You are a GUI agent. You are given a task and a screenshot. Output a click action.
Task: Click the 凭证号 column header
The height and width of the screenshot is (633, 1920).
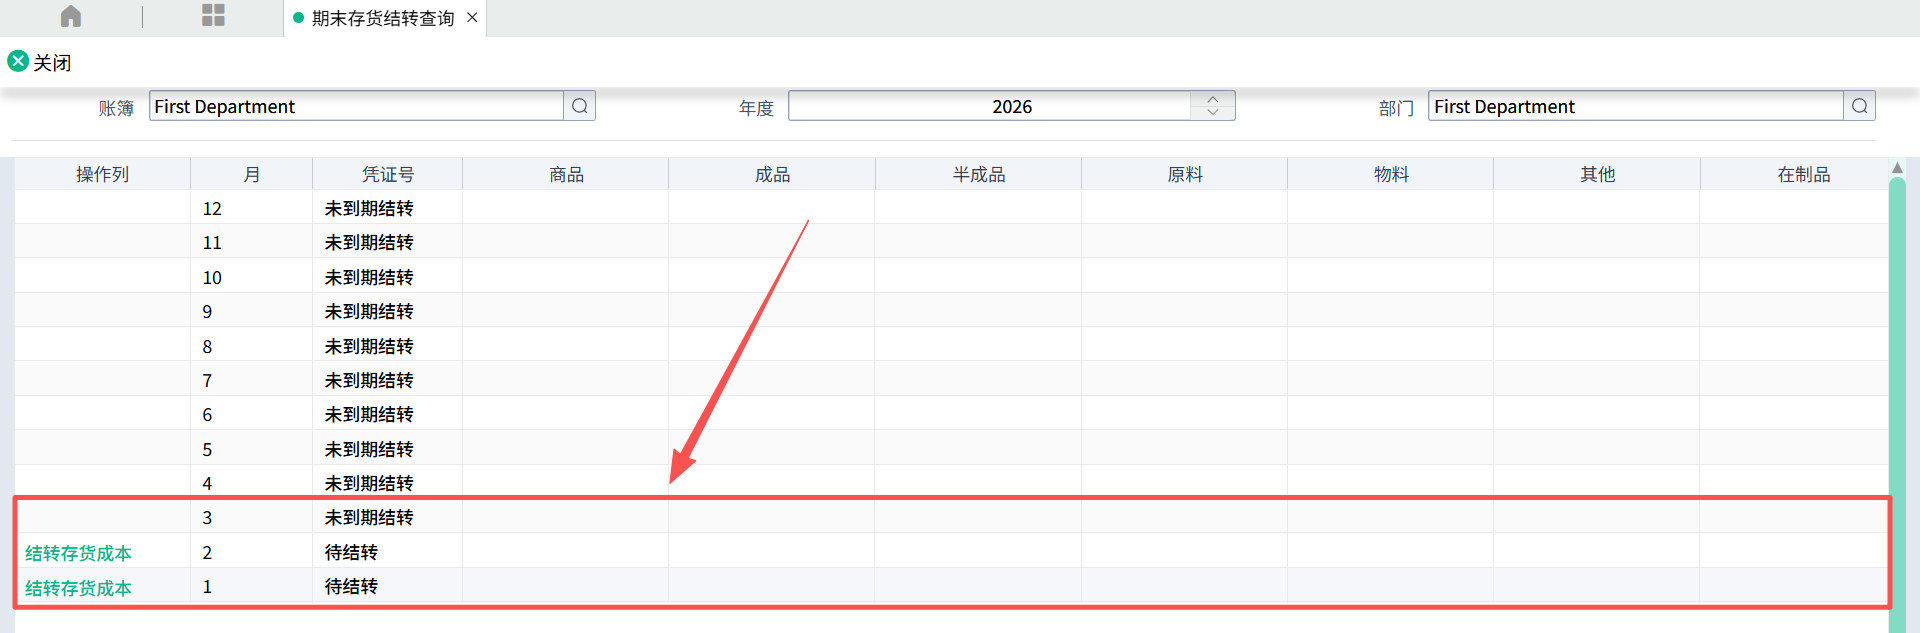point(387,174)
